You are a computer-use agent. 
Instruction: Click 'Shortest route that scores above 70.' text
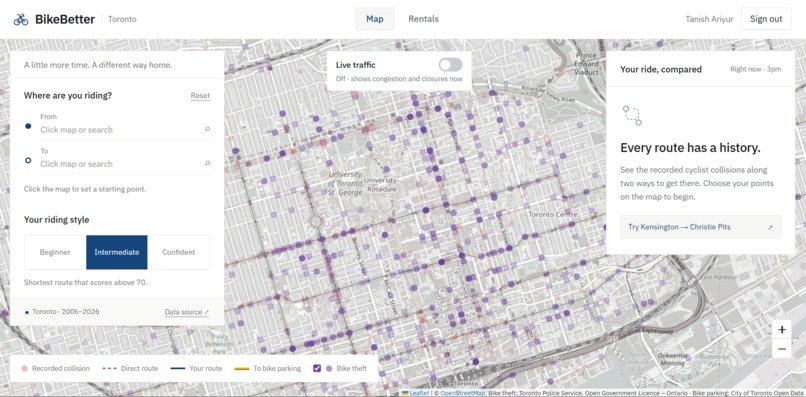click(x=85, y=282)
